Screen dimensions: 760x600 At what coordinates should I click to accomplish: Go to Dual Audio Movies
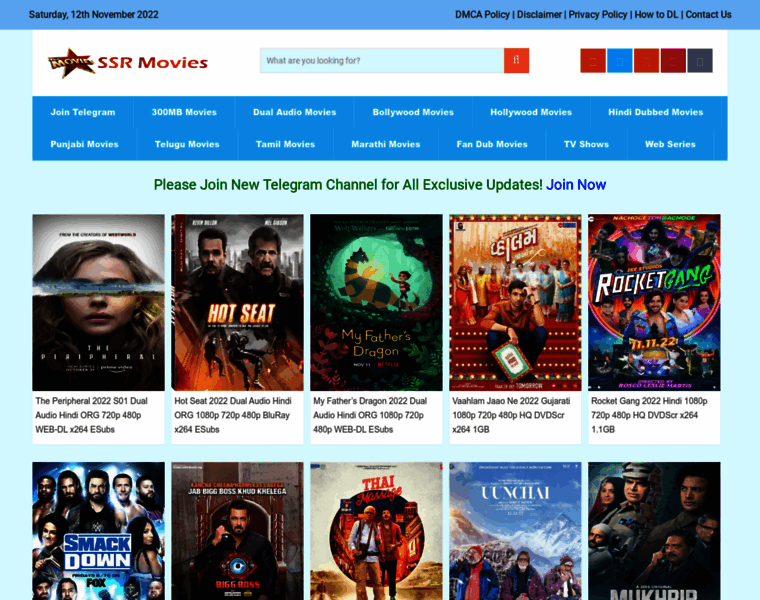click(x=295, y=112)
